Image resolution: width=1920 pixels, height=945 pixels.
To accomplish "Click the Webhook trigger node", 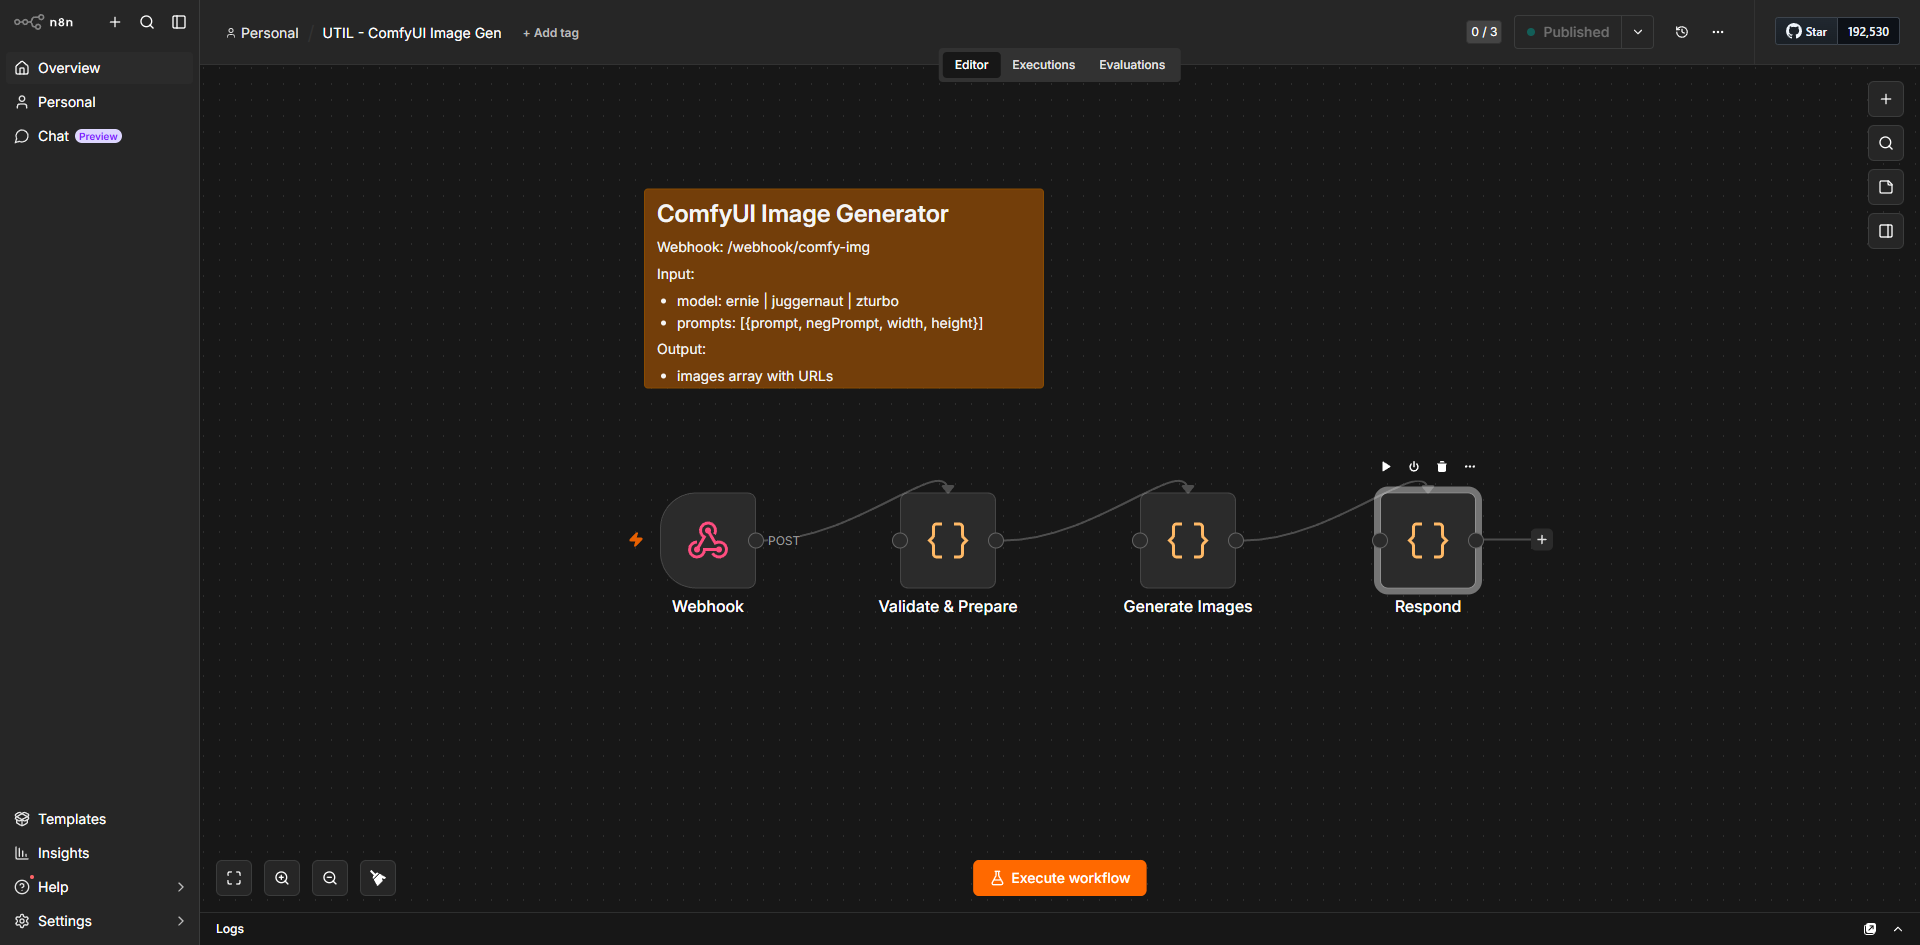I will (x=708, y=540).
